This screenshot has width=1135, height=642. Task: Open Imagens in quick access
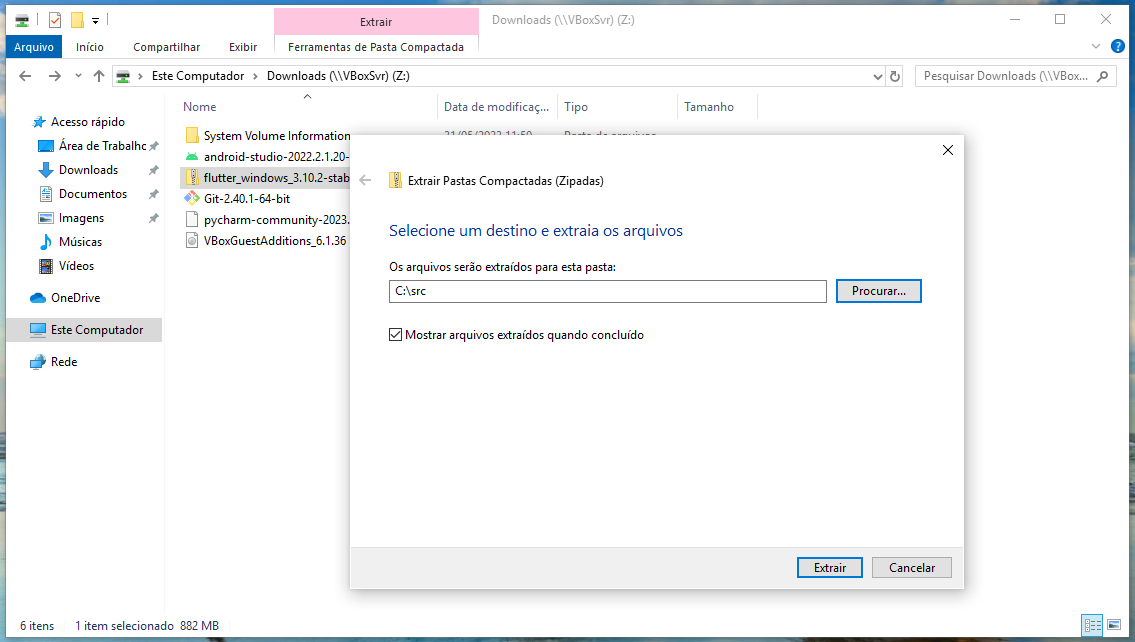click(x=81, y=217)
